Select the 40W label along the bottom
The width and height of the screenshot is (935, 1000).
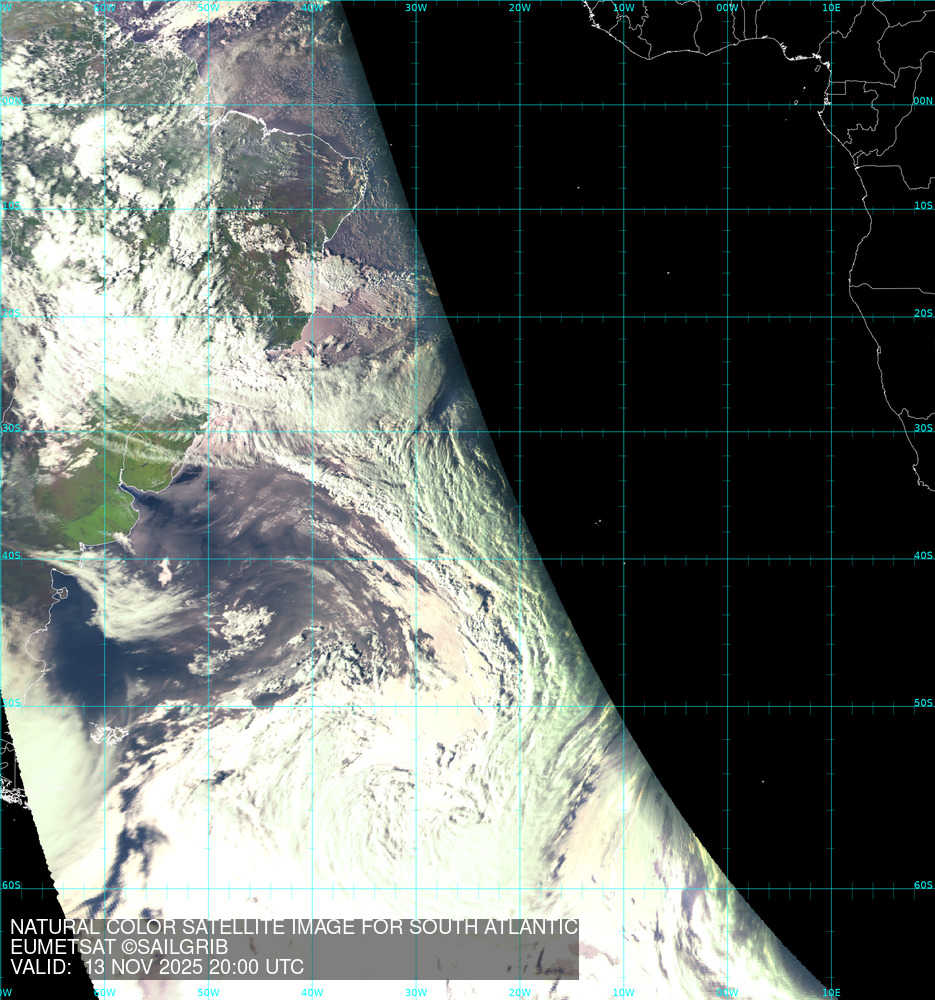click(312, 993)
